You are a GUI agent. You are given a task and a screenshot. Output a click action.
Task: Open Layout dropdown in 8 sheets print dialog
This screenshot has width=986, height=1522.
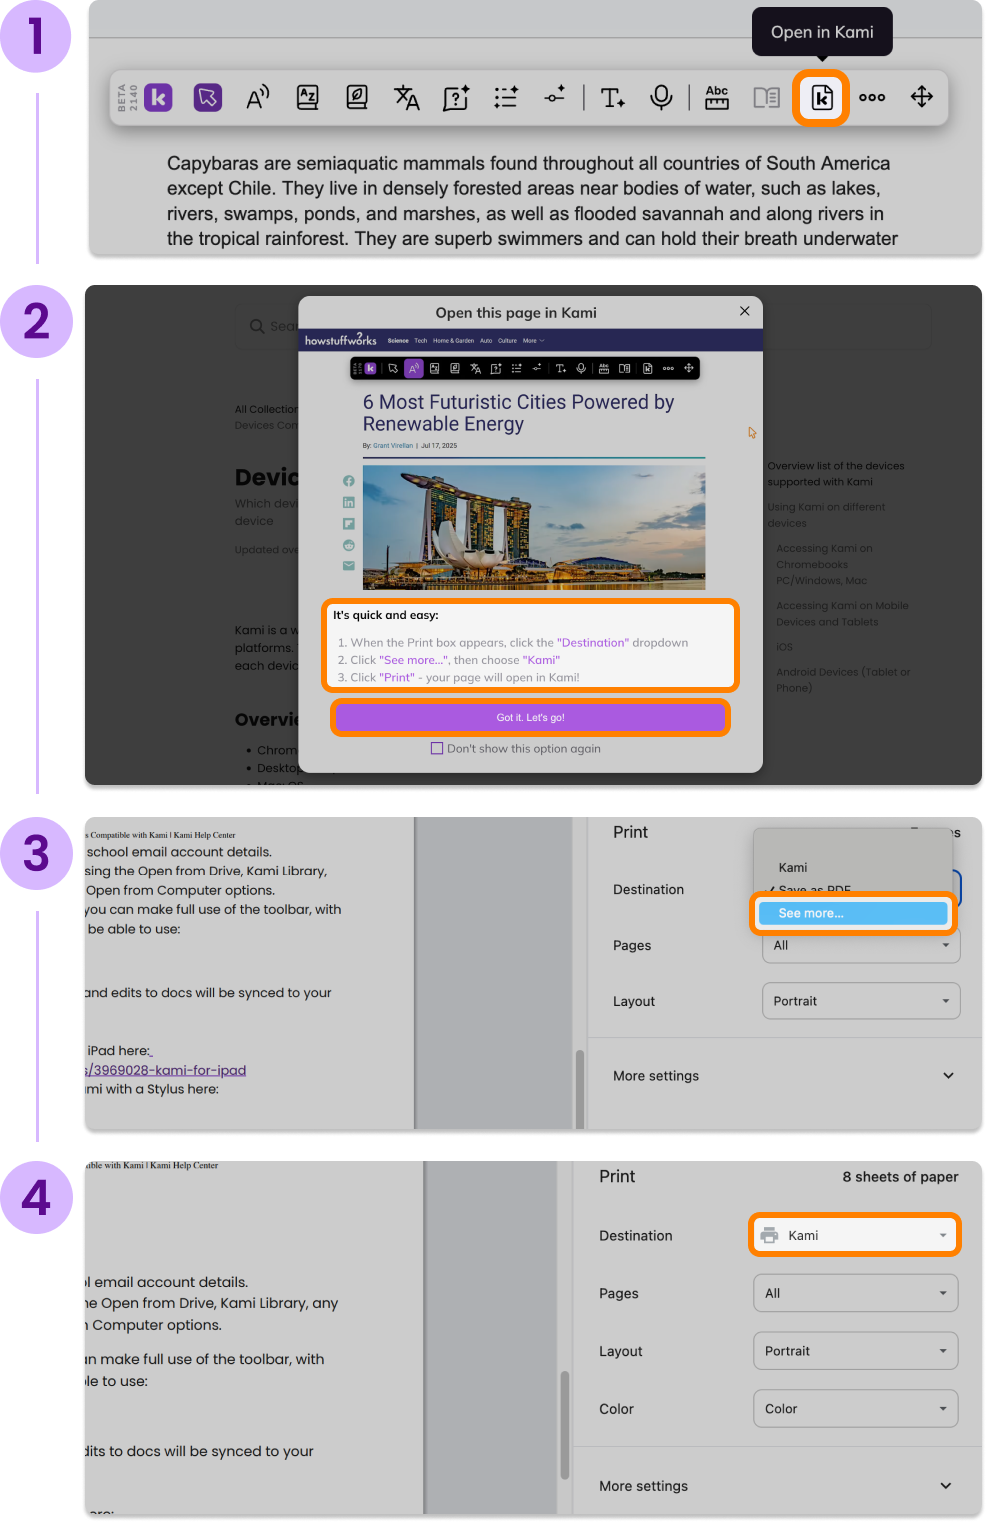855,1351
